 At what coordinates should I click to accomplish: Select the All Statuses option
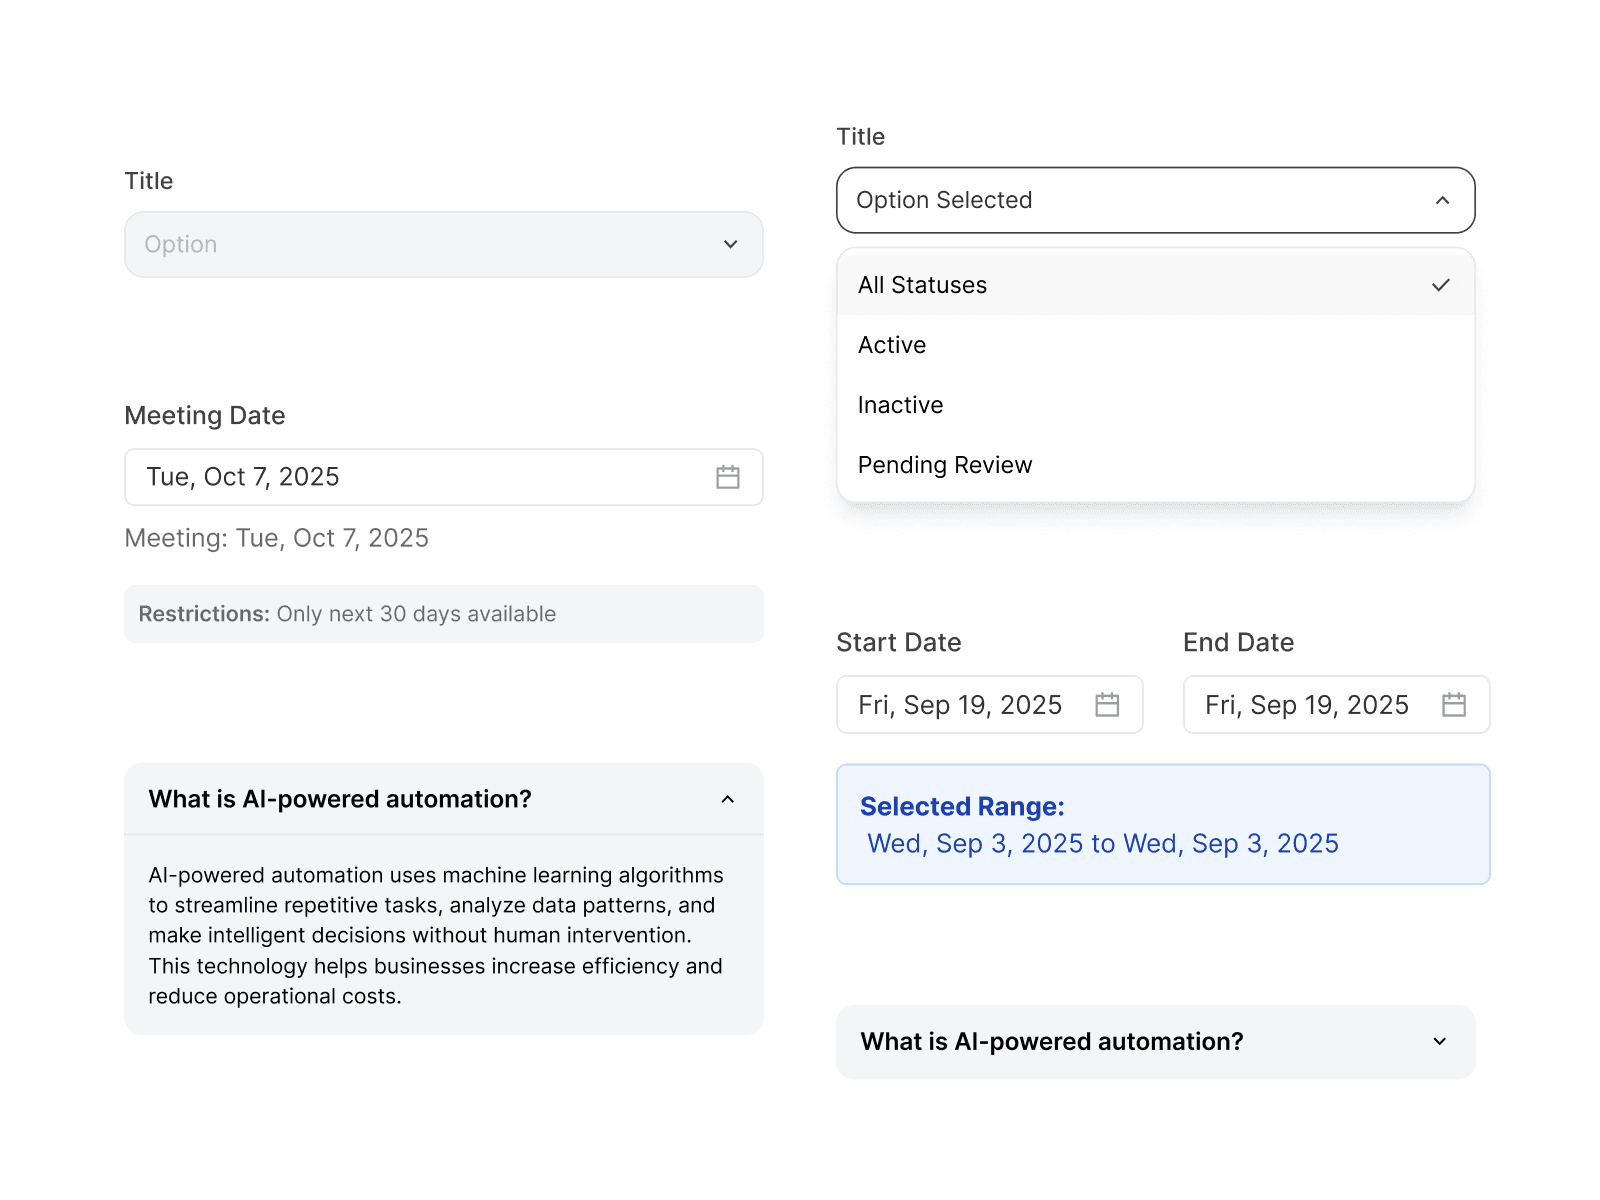pyautogui.click(x=923, y=285)
